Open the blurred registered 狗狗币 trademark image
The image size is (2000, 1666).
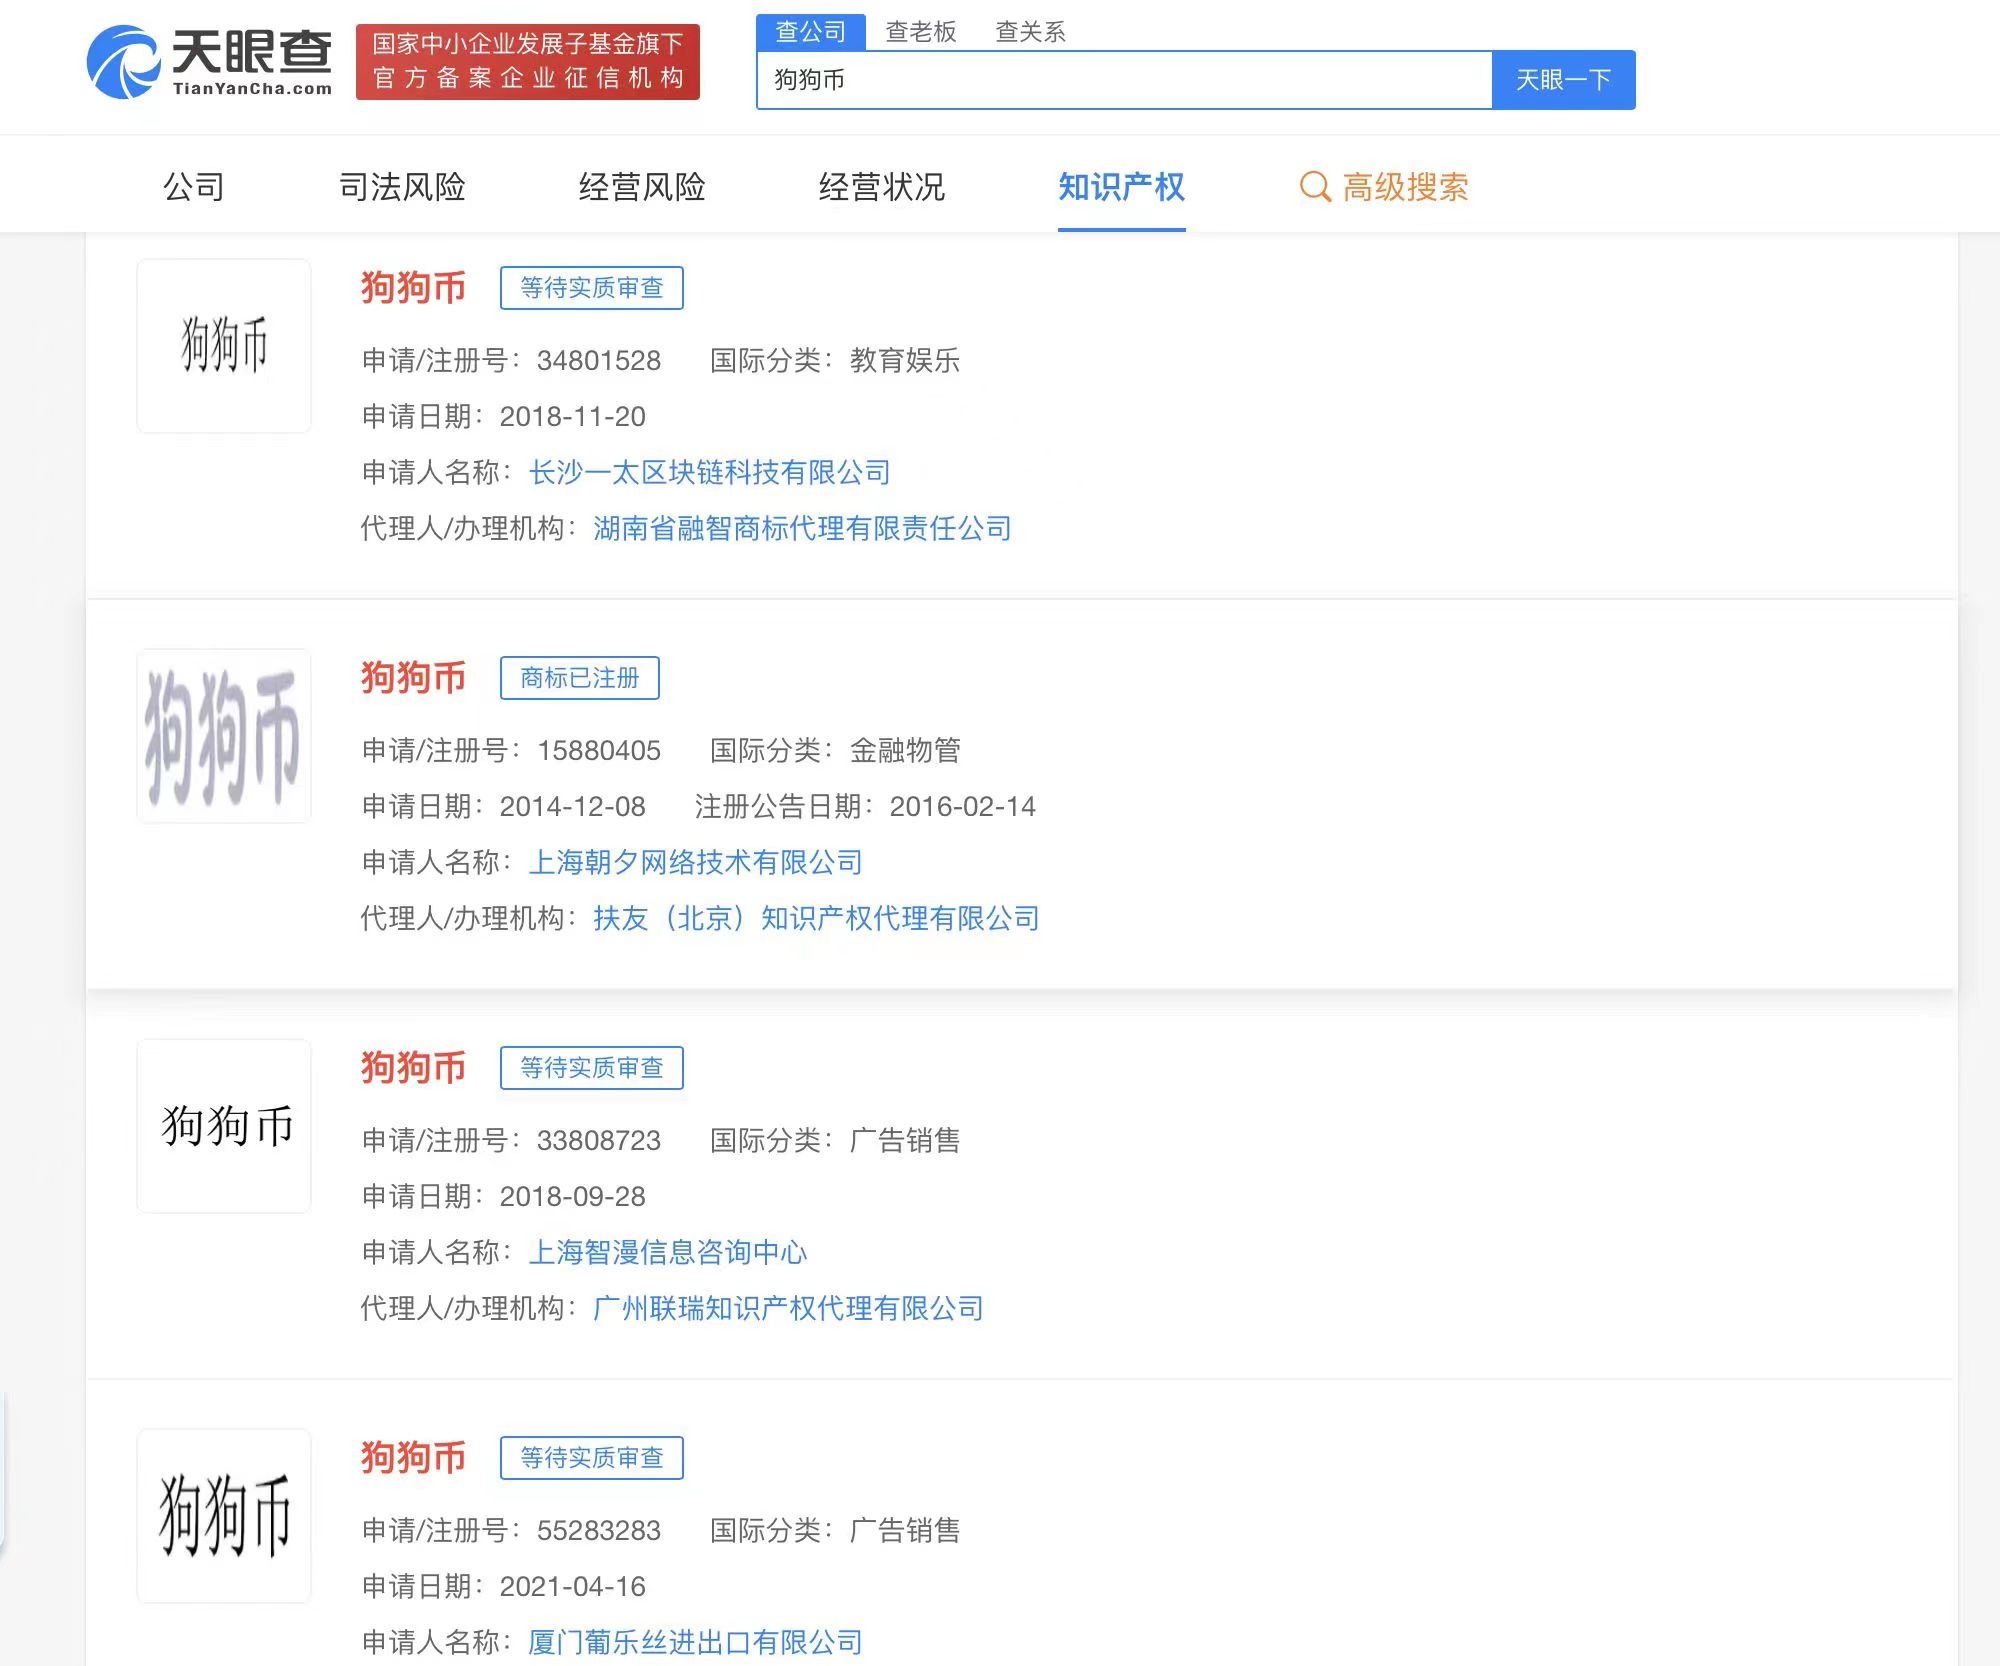224,736
